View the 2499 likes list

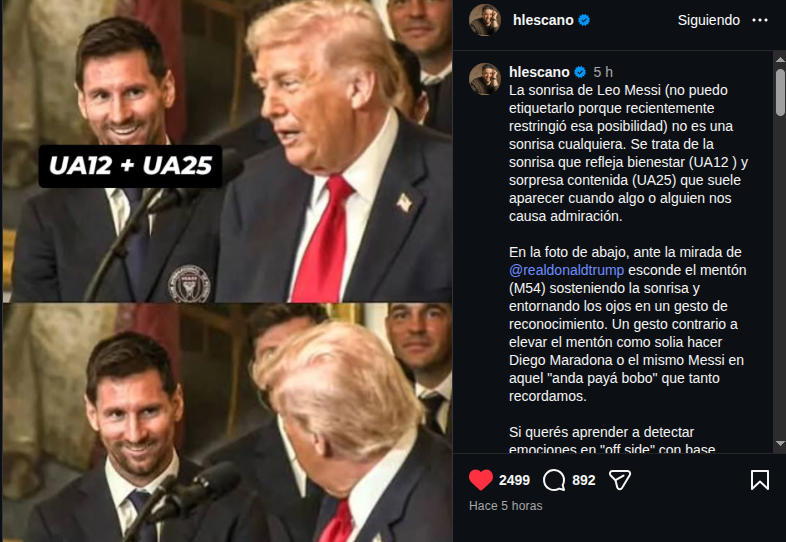(x=514, y=480)
